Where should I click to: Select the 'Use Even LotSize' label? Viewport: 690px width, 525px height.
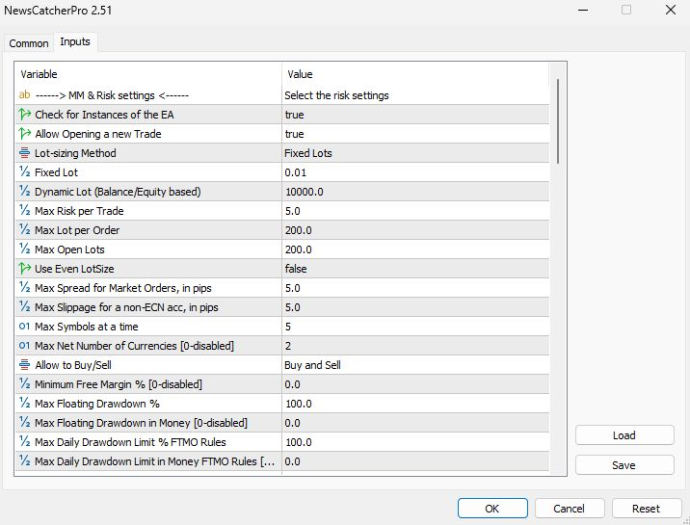coord(74,268)
